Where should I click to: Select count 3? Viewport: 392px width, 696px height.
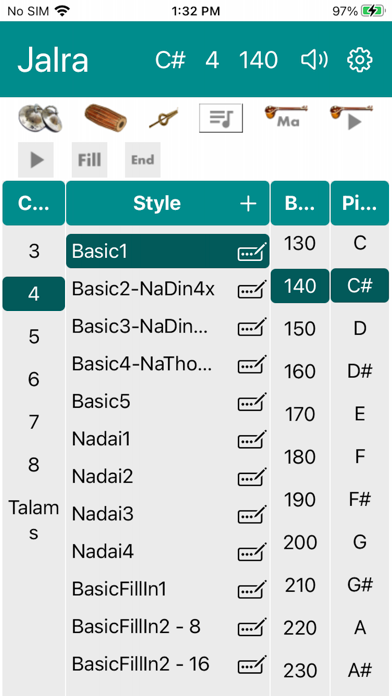[34, 251]
